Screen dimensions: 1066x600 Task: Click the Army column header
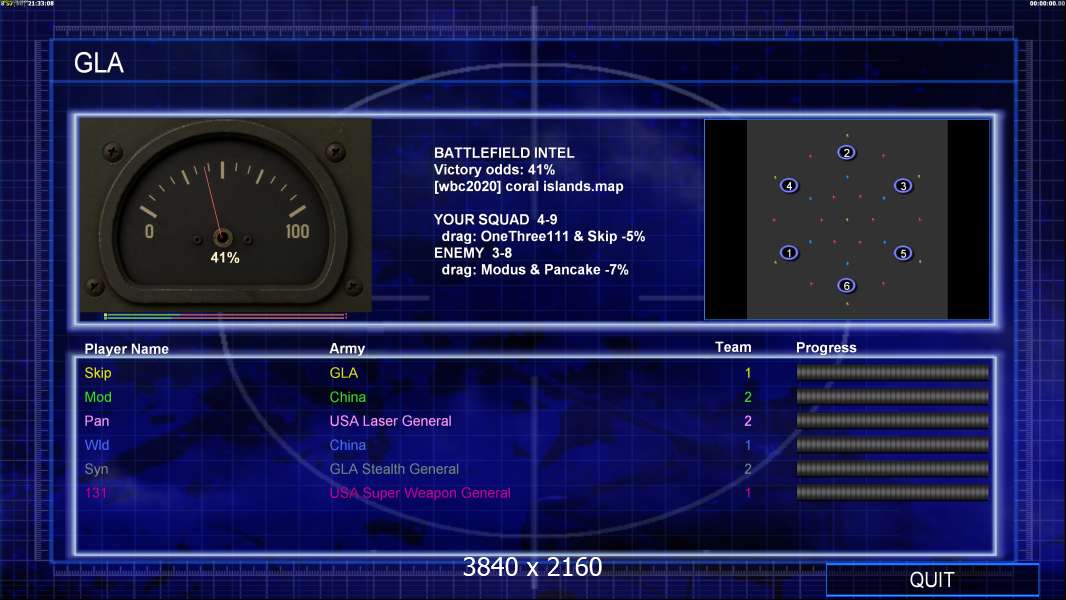[347, 348]
